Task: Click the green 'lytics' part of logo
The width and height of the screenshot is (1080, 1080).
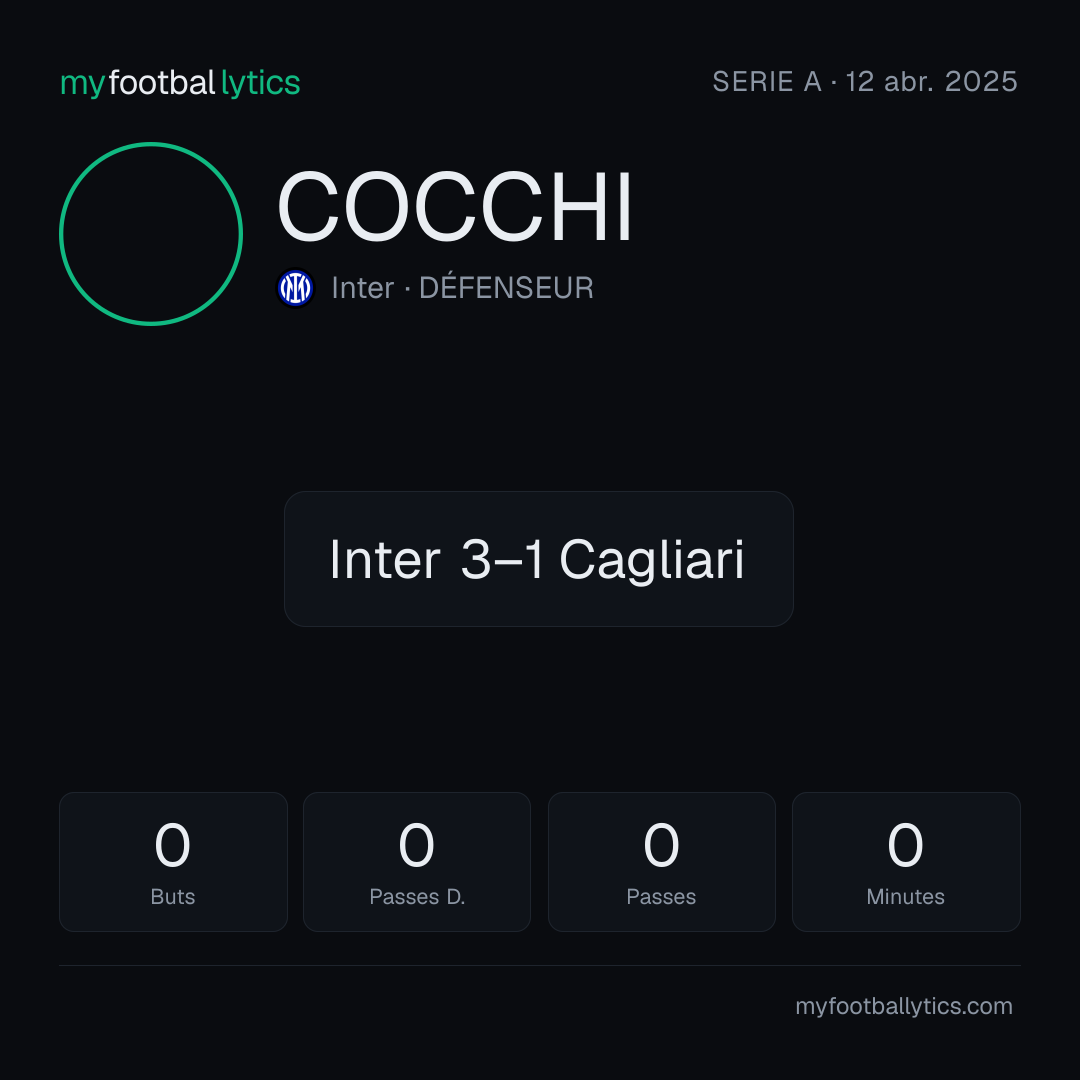Action: (260, 84)
